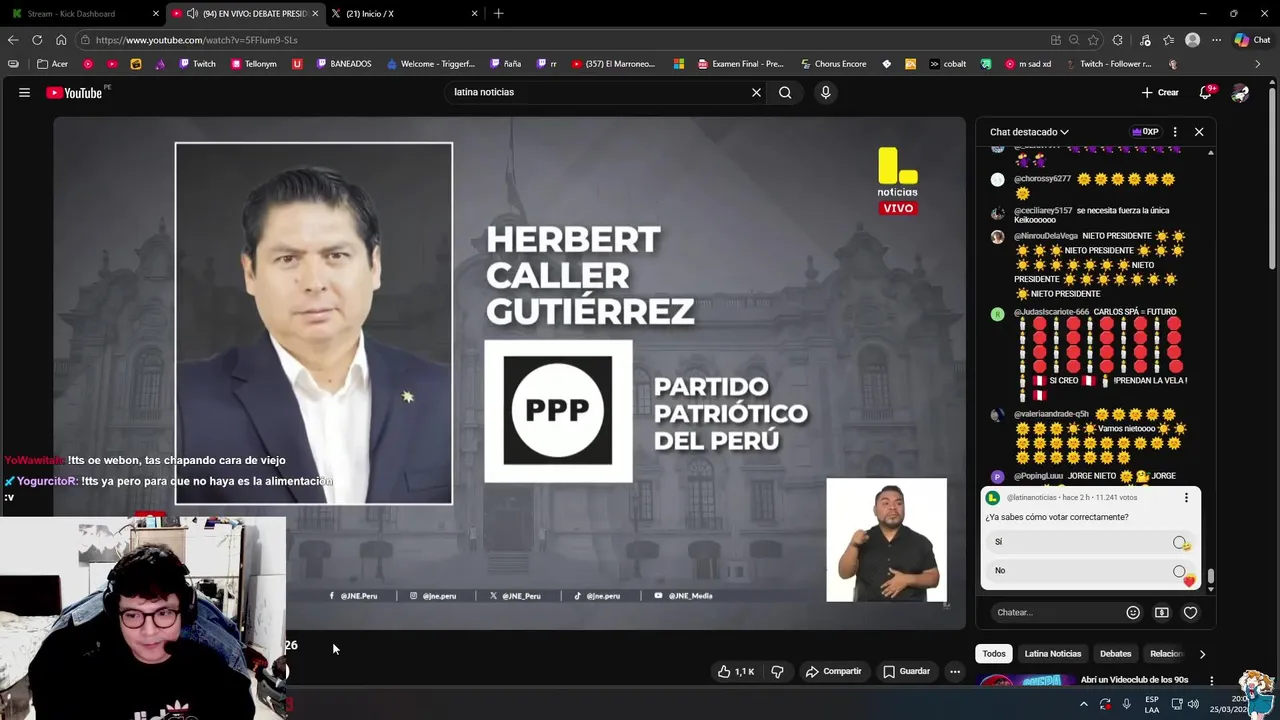This screenshot has height=720, width=1280.
Task: Open the YouTube hamburger guide menu
Action: pyautogui.click(x=24, y=92)
